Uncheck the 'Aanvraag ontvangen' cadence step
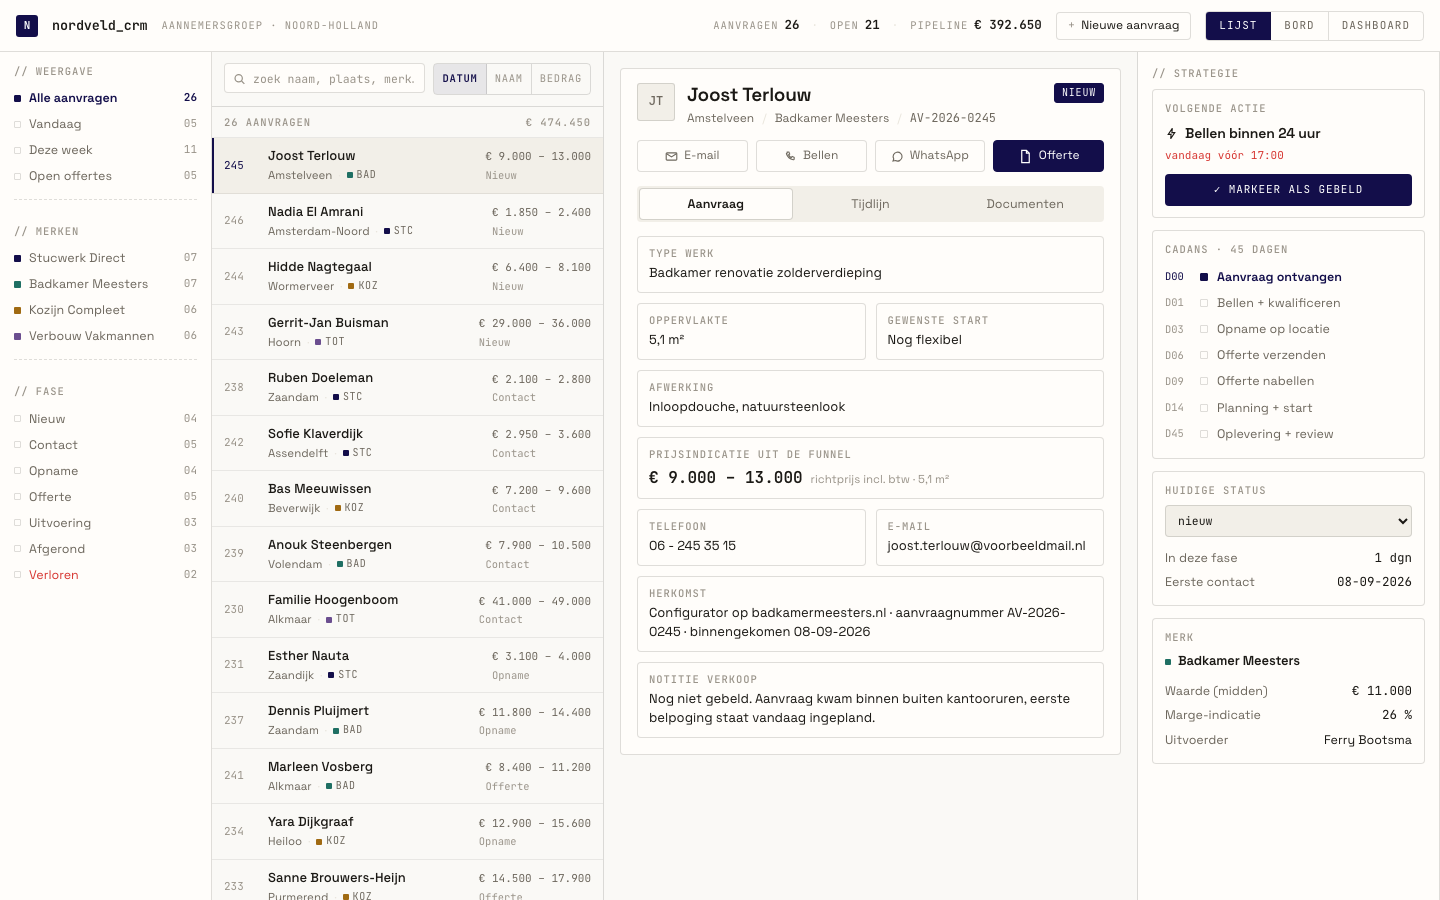The width and height of the screenshot is (1440, 900). (1204, 277)
